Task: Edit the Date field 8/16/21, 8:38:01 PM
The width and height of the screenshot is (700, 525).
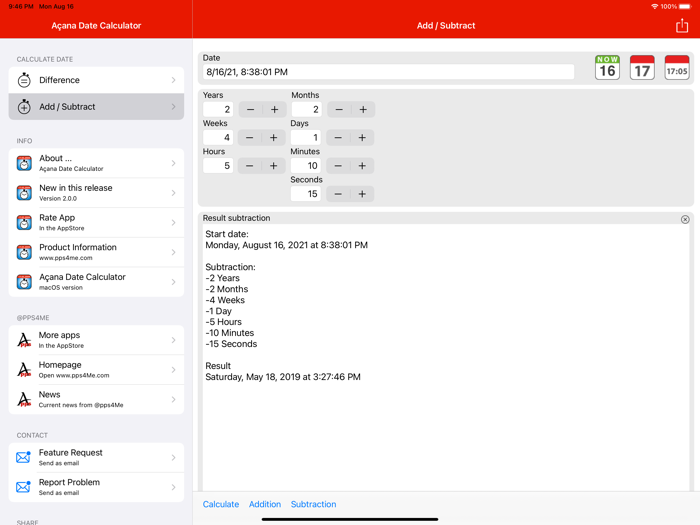Action: click(388, 72)
